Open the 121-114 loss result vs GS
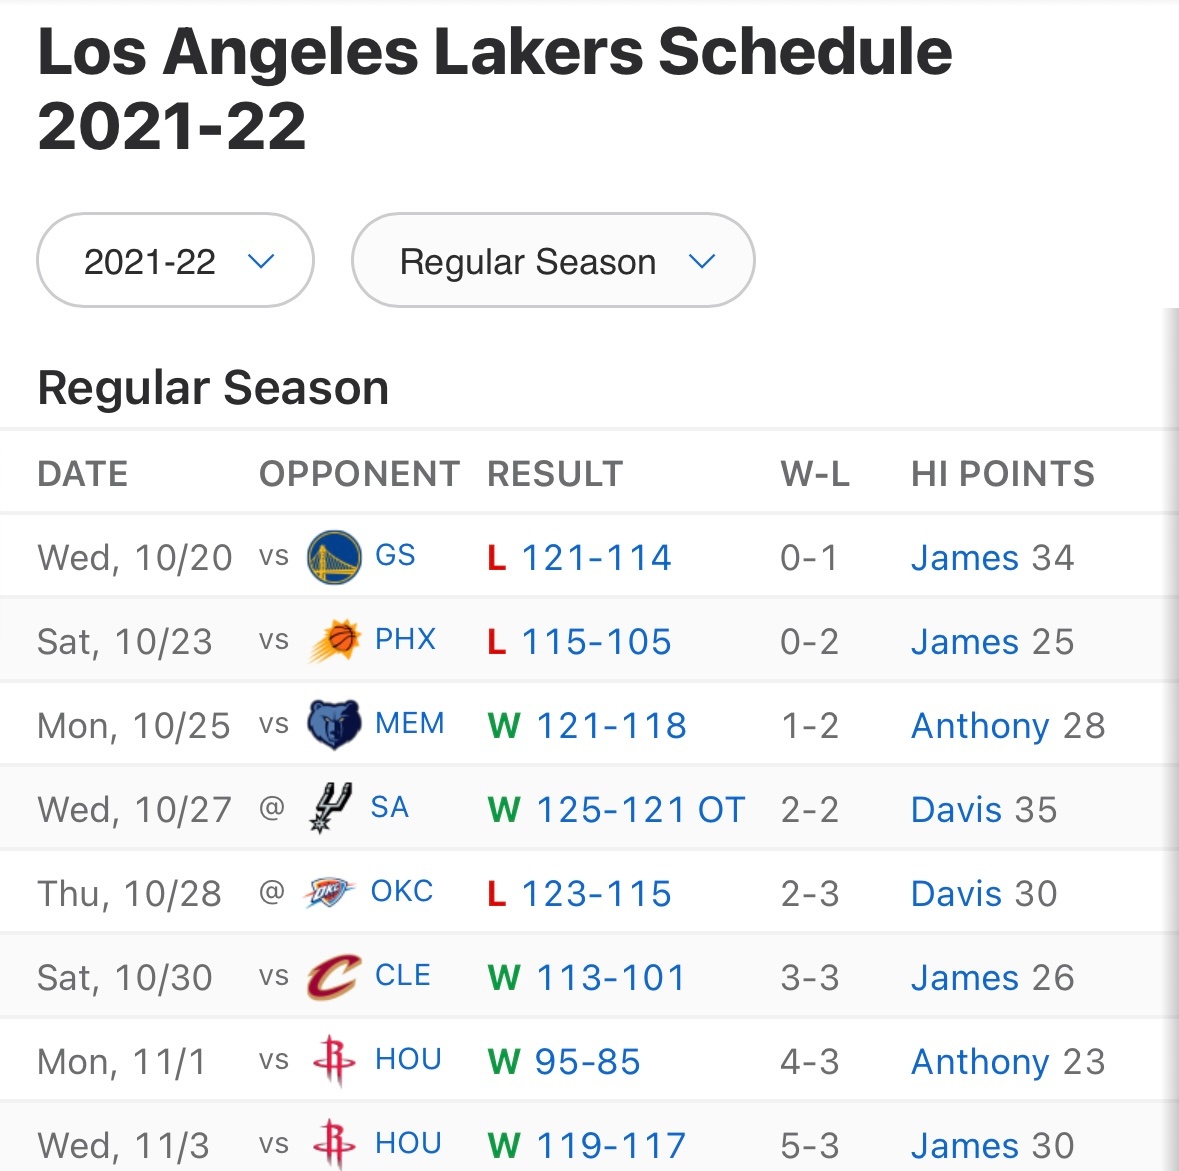Image resolution: width=1179 pixels, height=1171 pixels. tap(596, 558)
